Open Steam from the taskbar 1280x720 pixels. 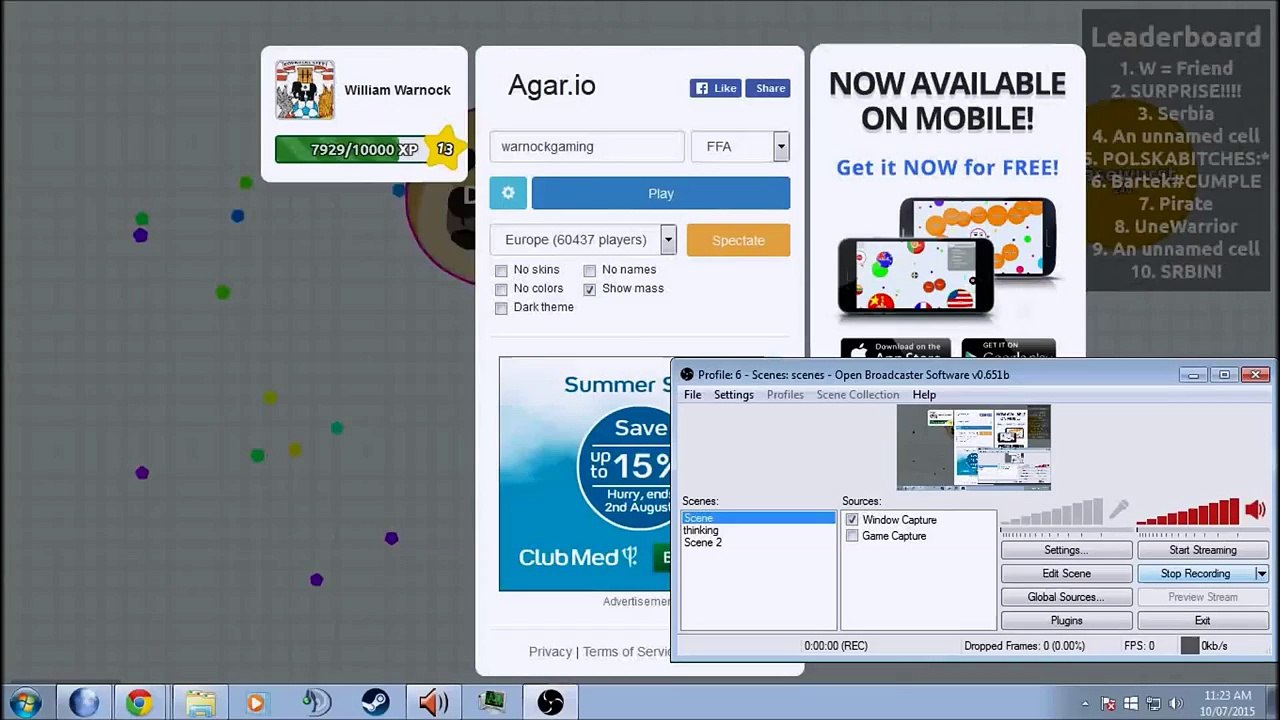375,703
